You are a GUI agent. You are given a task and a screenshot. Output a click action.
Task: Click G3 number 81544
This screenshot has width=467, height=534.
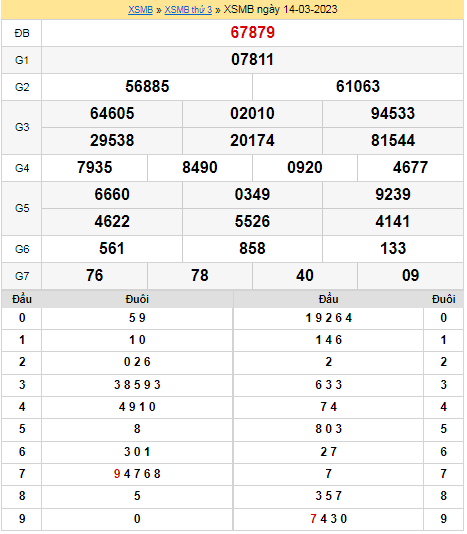[x=393, y=140]
